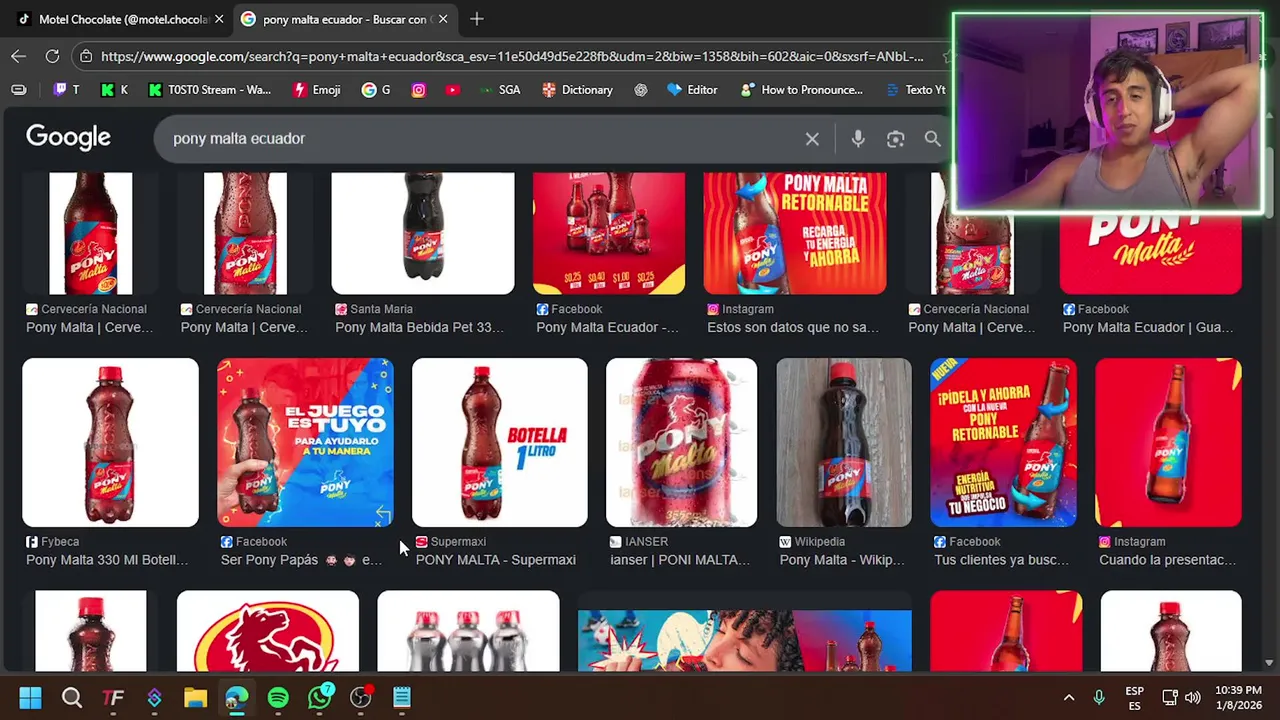Go back to the previous page
This screenshot has width=1280, height=720.
pyautogui.click(x=19, y=56)
